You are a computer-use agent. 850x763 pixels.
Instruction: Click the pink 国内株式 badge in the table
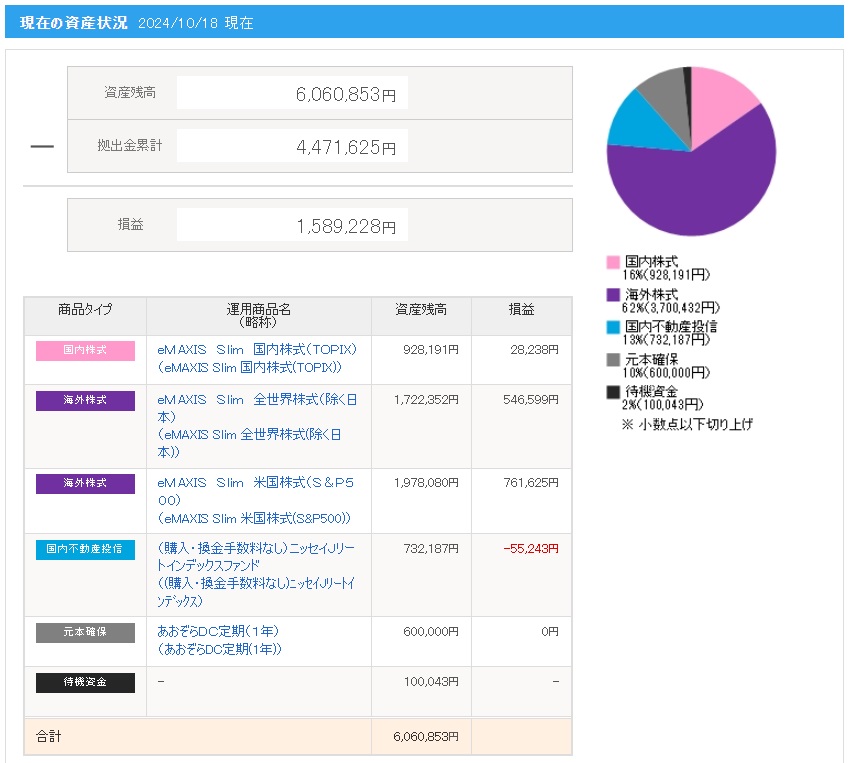(85, 351)
